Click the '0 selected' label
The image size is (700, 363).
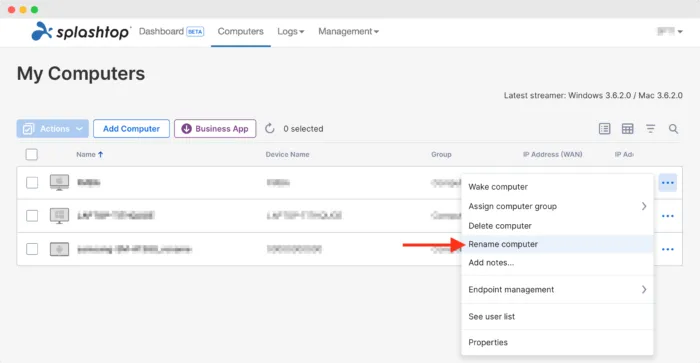(303, 129)
